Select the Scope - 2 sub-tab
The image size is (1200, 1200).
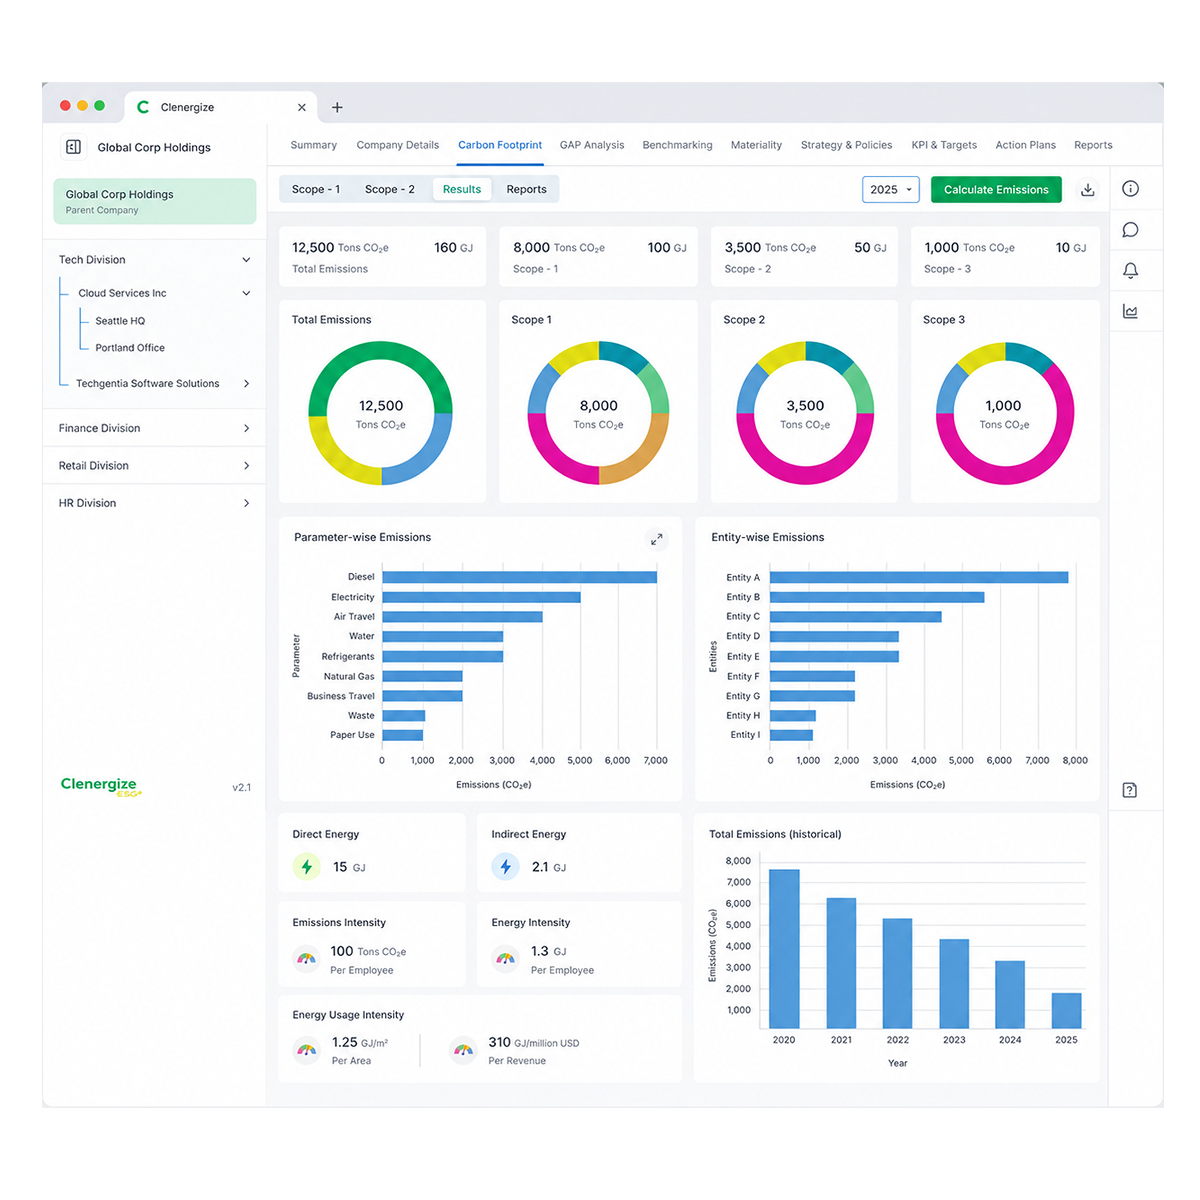pos(390,189)
